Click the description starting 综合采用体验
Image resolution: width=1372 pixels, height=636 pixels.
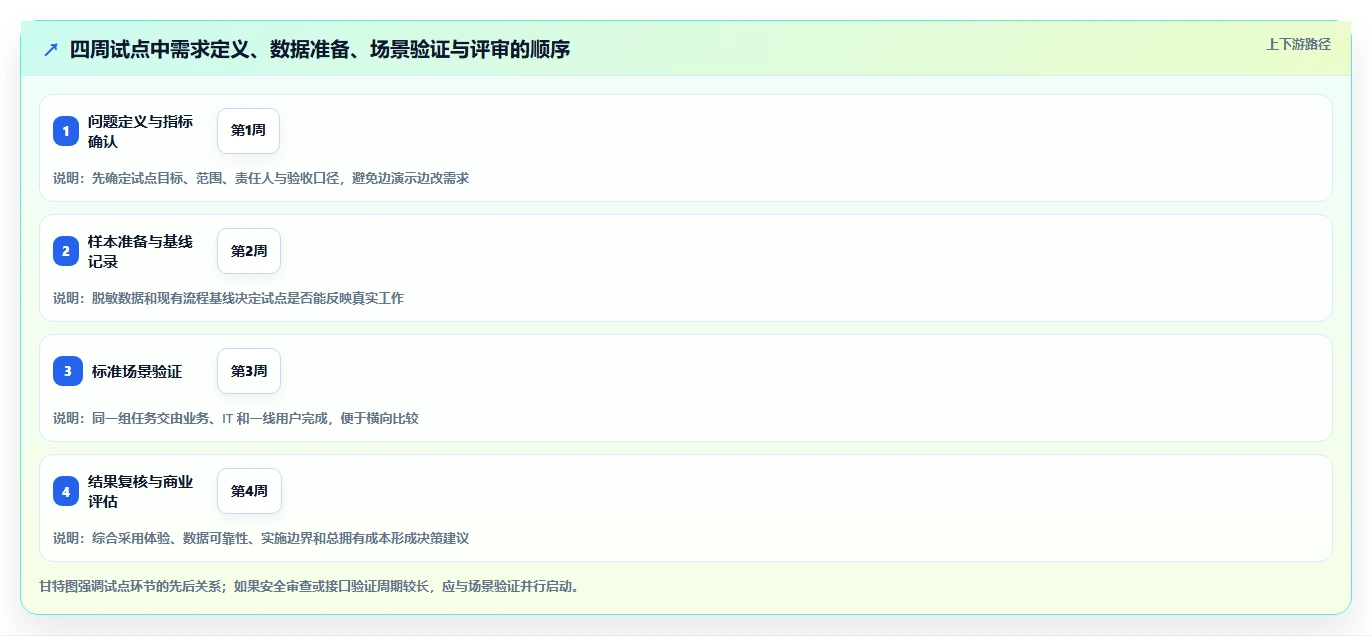click(261, 538)
